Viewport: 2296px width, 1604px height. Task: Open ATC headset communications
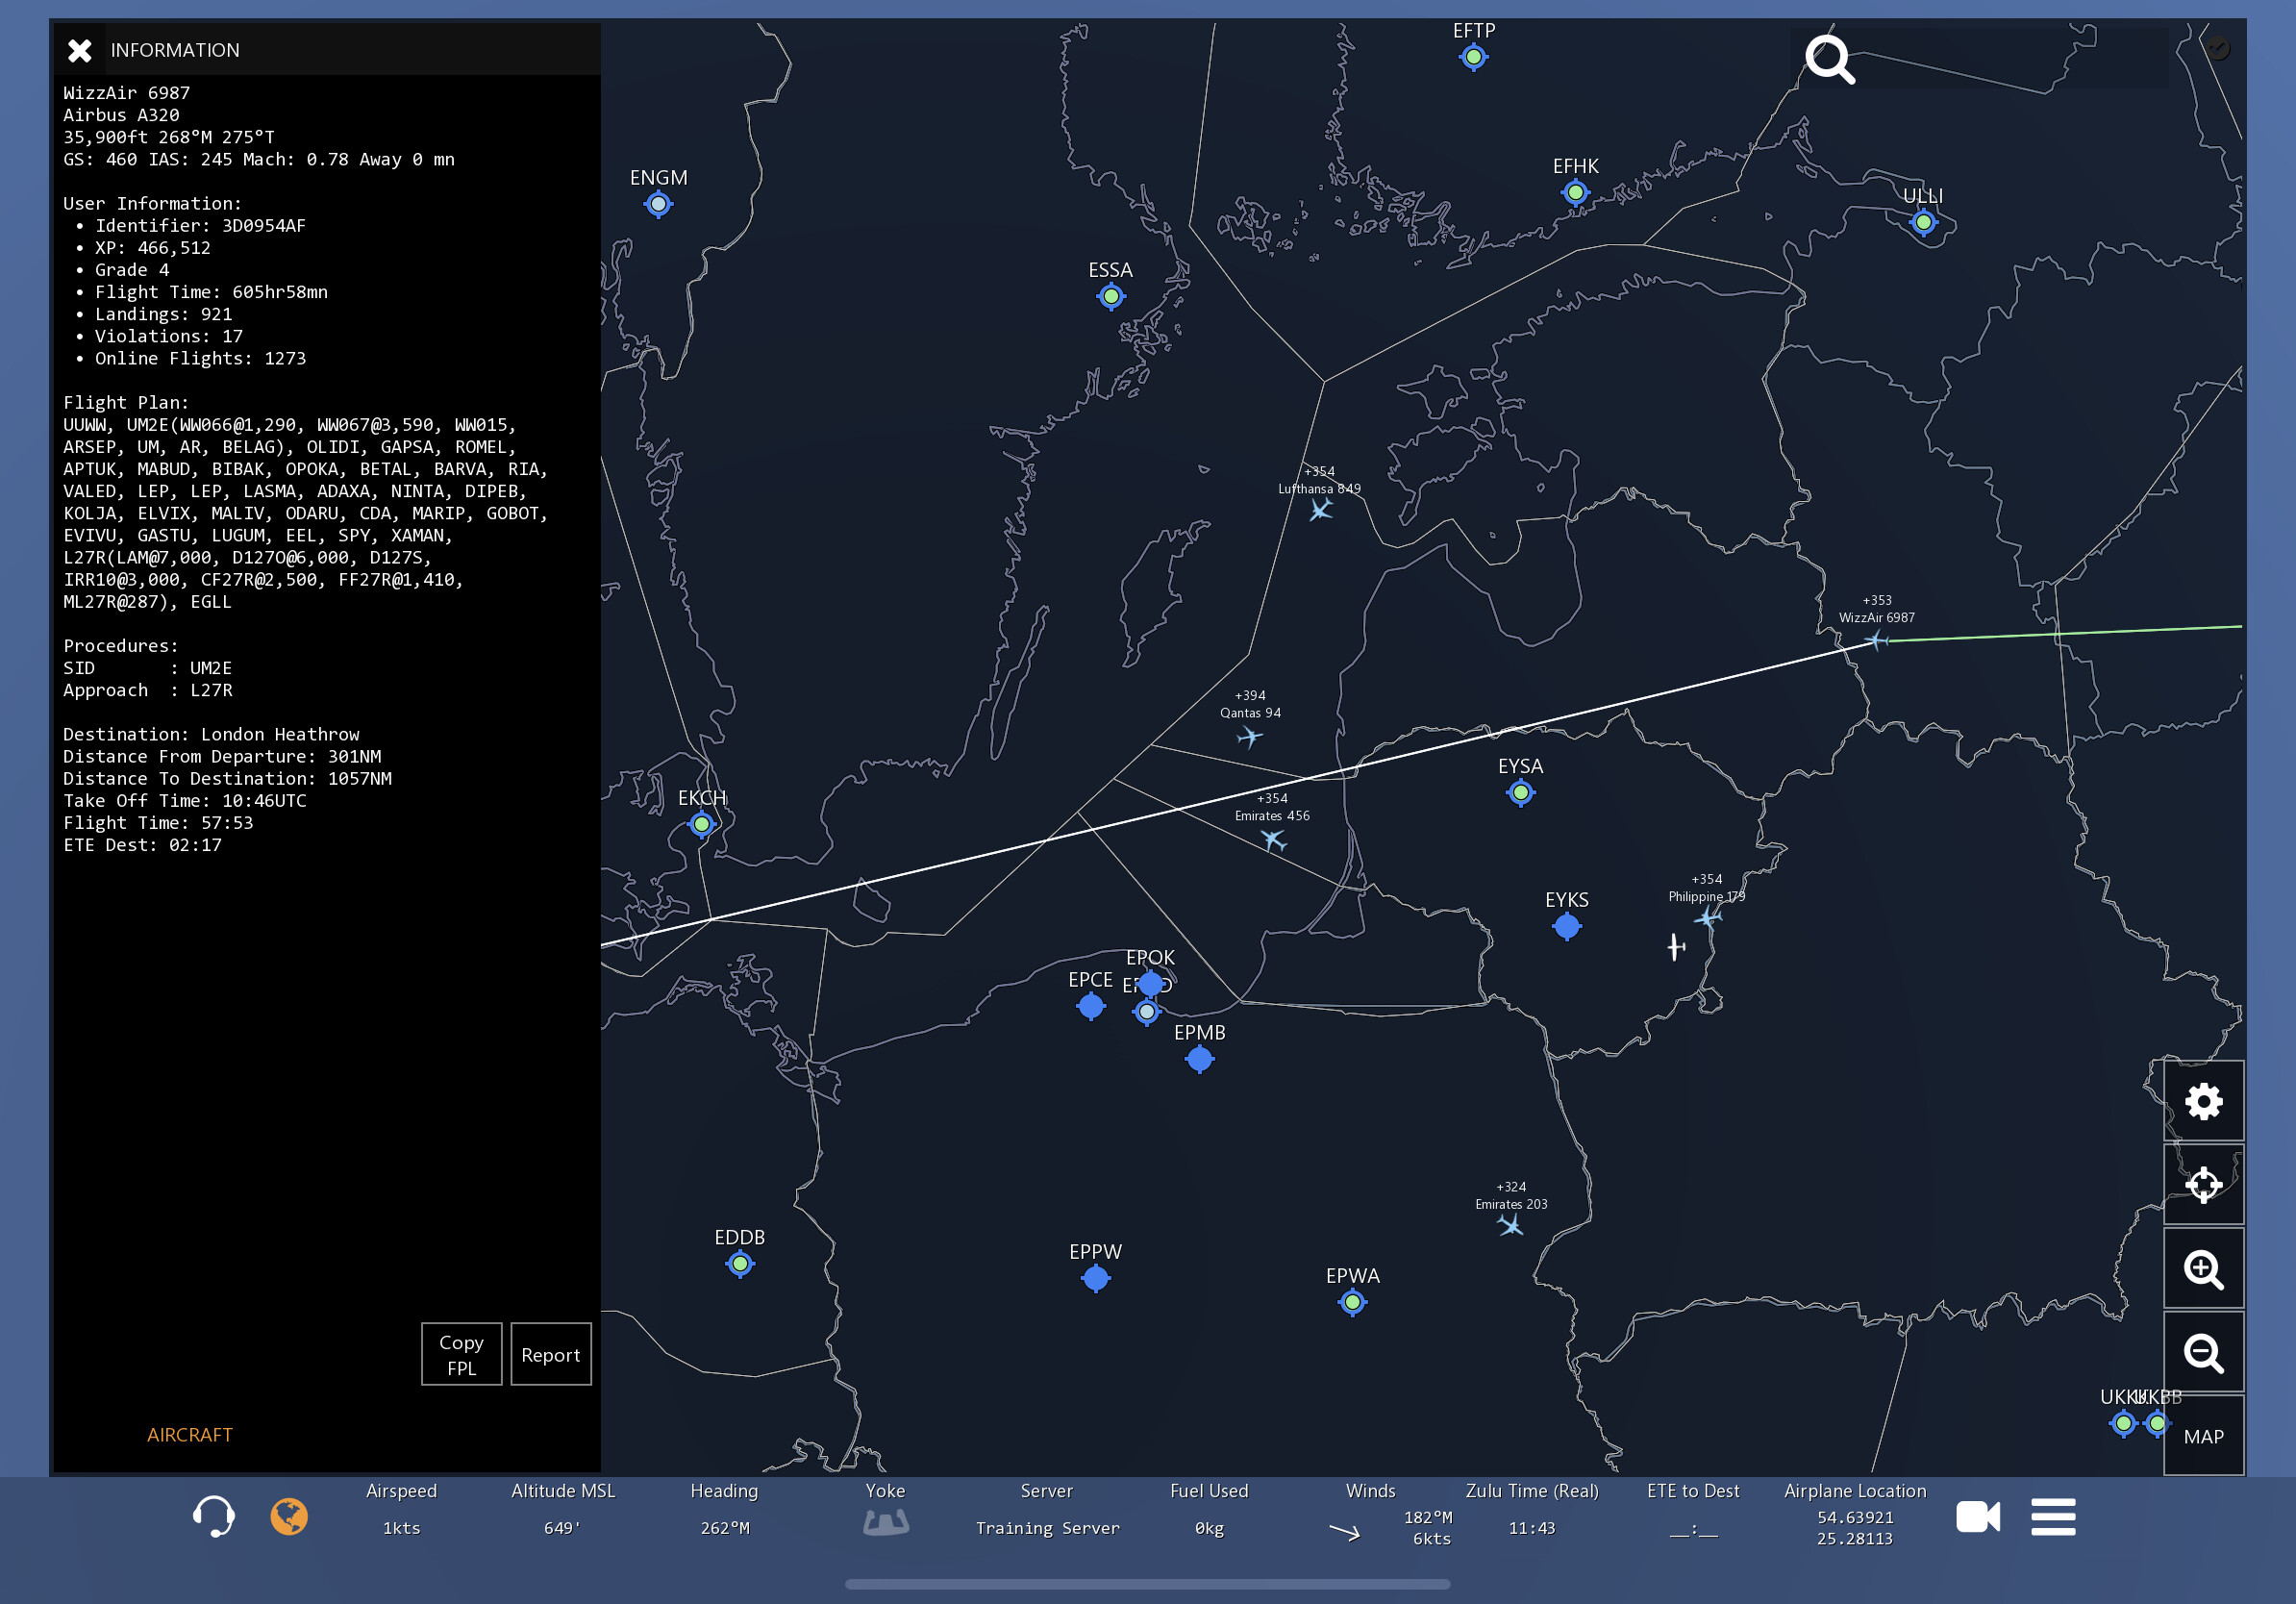point(213,1516)
